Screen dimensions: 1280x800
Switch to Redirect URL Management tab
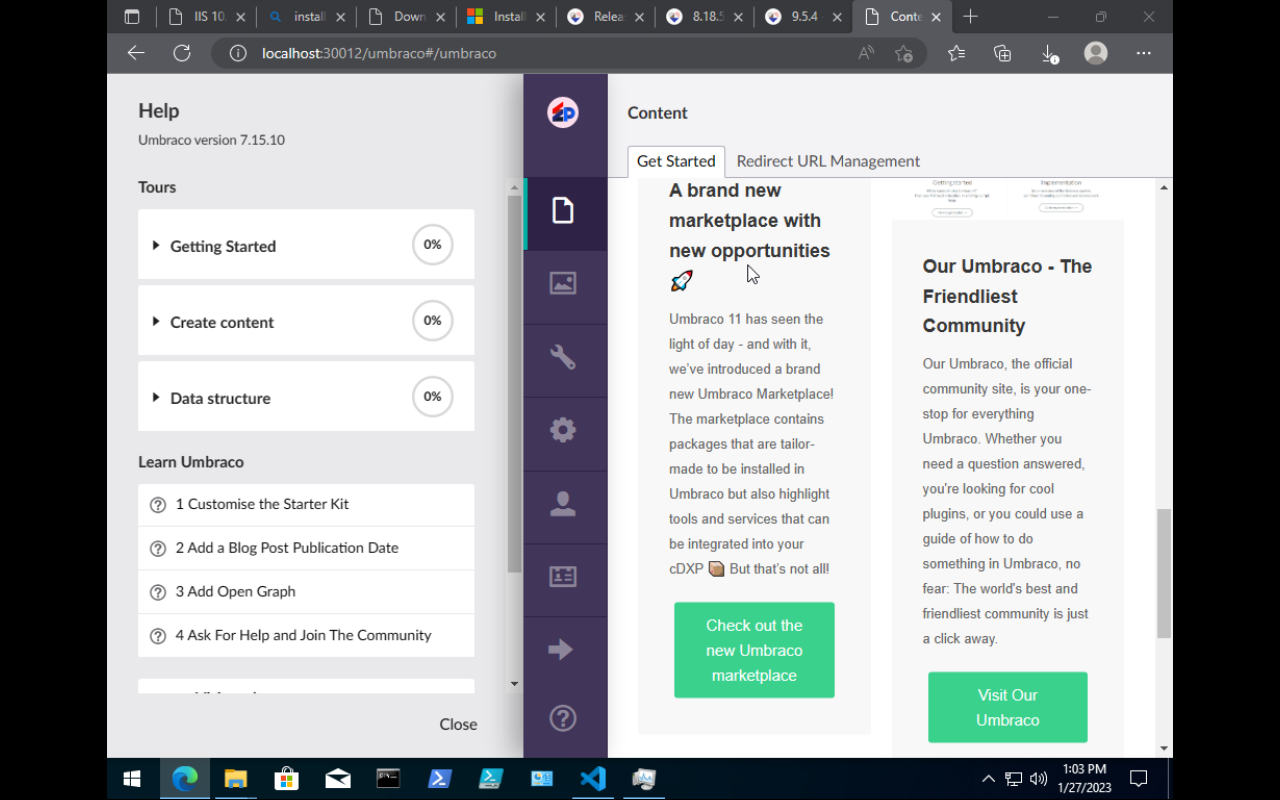(x=828, y=161)
